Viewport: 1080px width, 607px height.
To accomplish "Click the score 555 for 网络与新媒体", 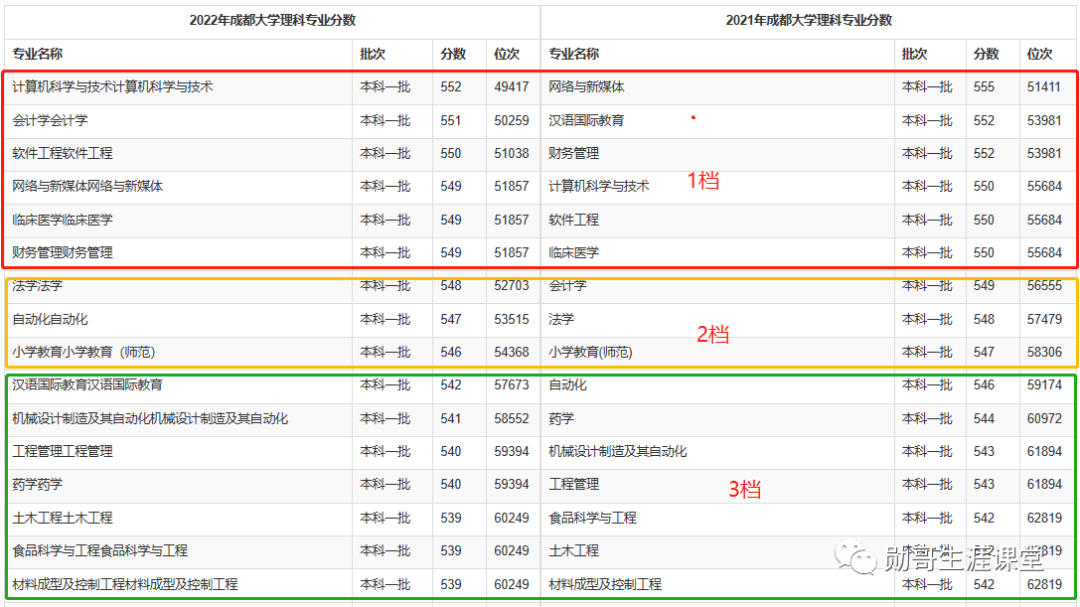I will click(984, 87).
